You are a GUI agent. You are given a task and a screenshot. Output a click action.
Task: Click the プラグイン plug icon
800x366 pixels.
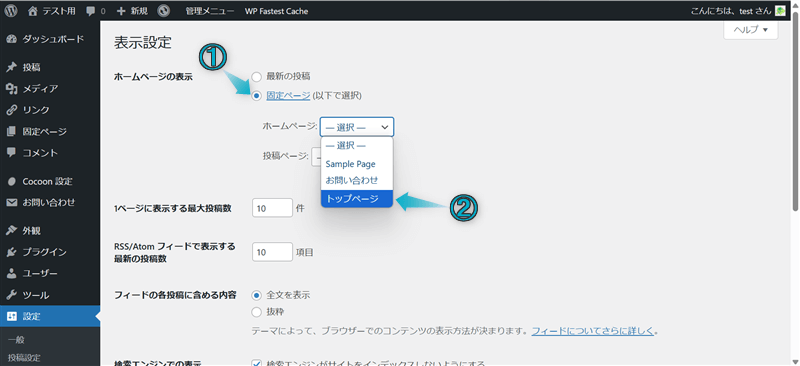[12, 252]
